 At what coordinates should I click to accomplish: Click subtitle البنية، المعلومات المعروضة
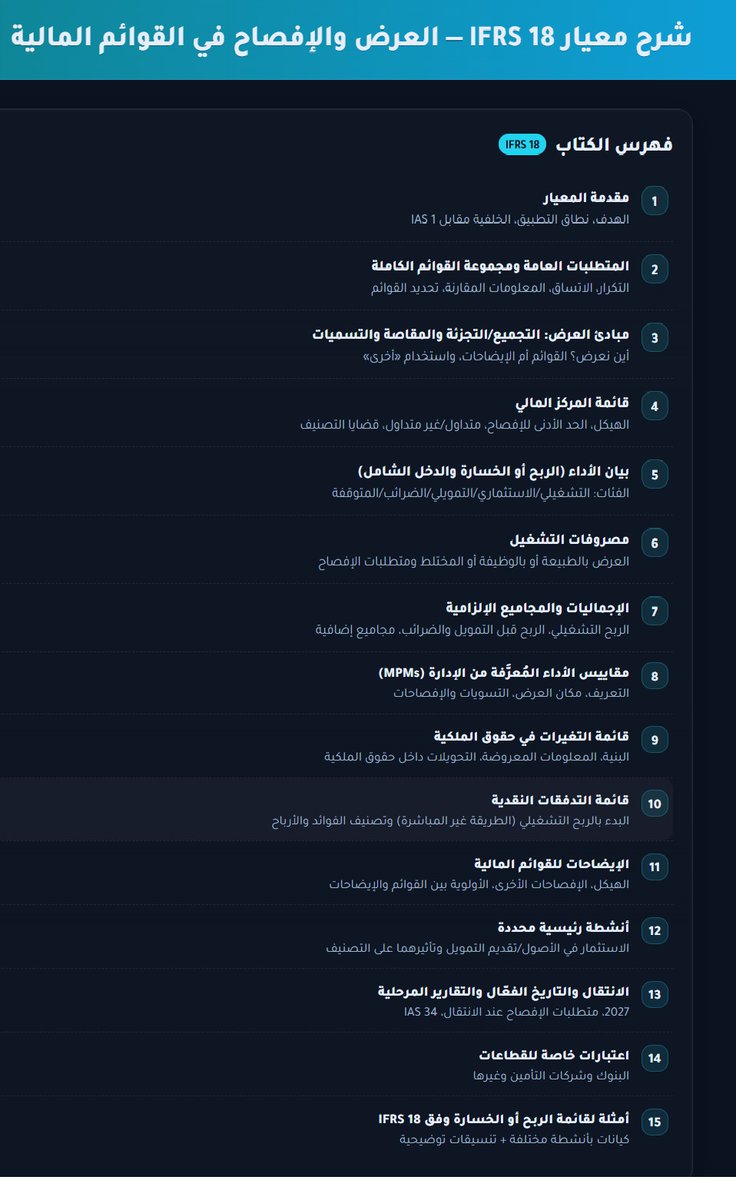(x=476, y=757)
